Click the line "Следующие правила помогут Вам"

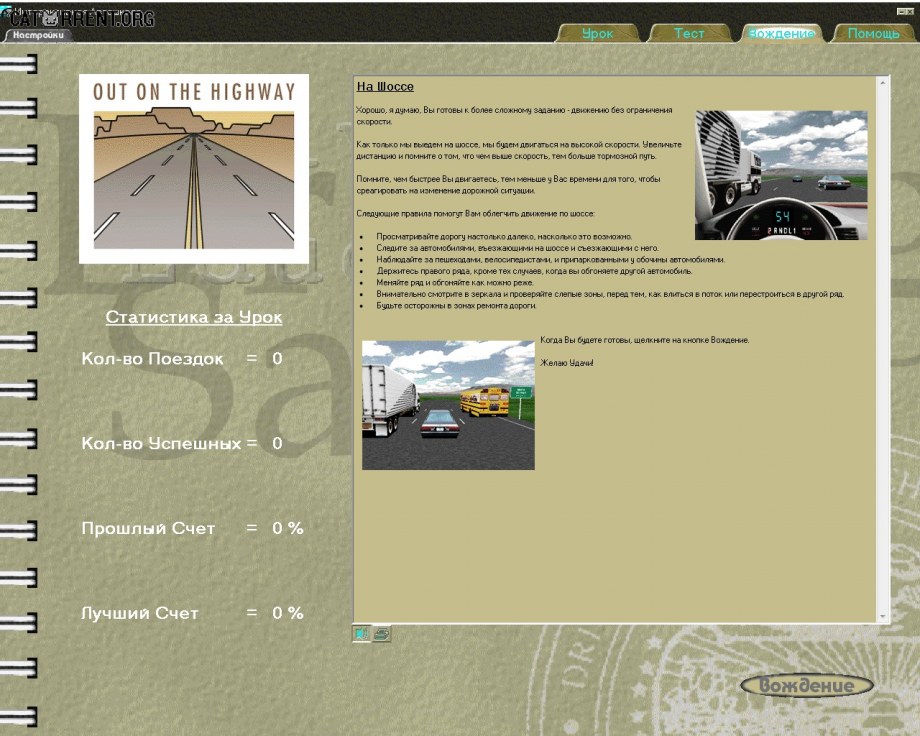pos(475,214)
